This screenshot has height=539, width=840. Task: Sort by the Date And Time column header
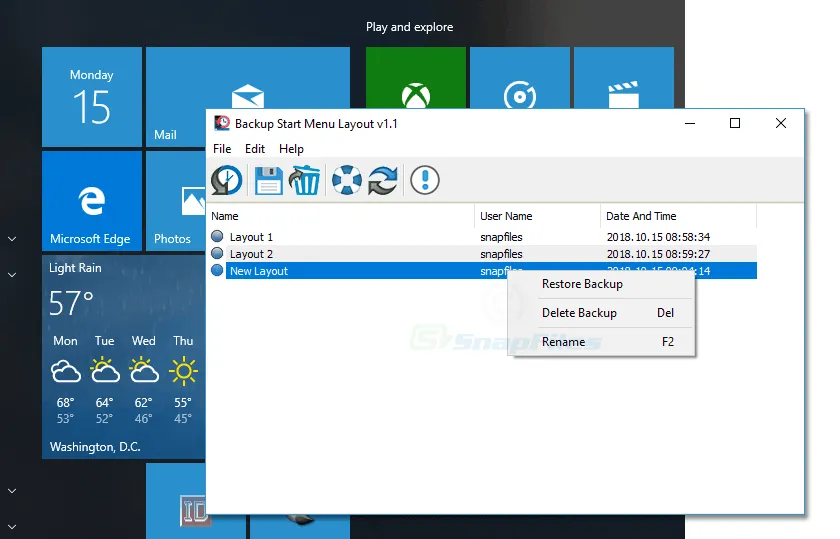tap(678, 216)
